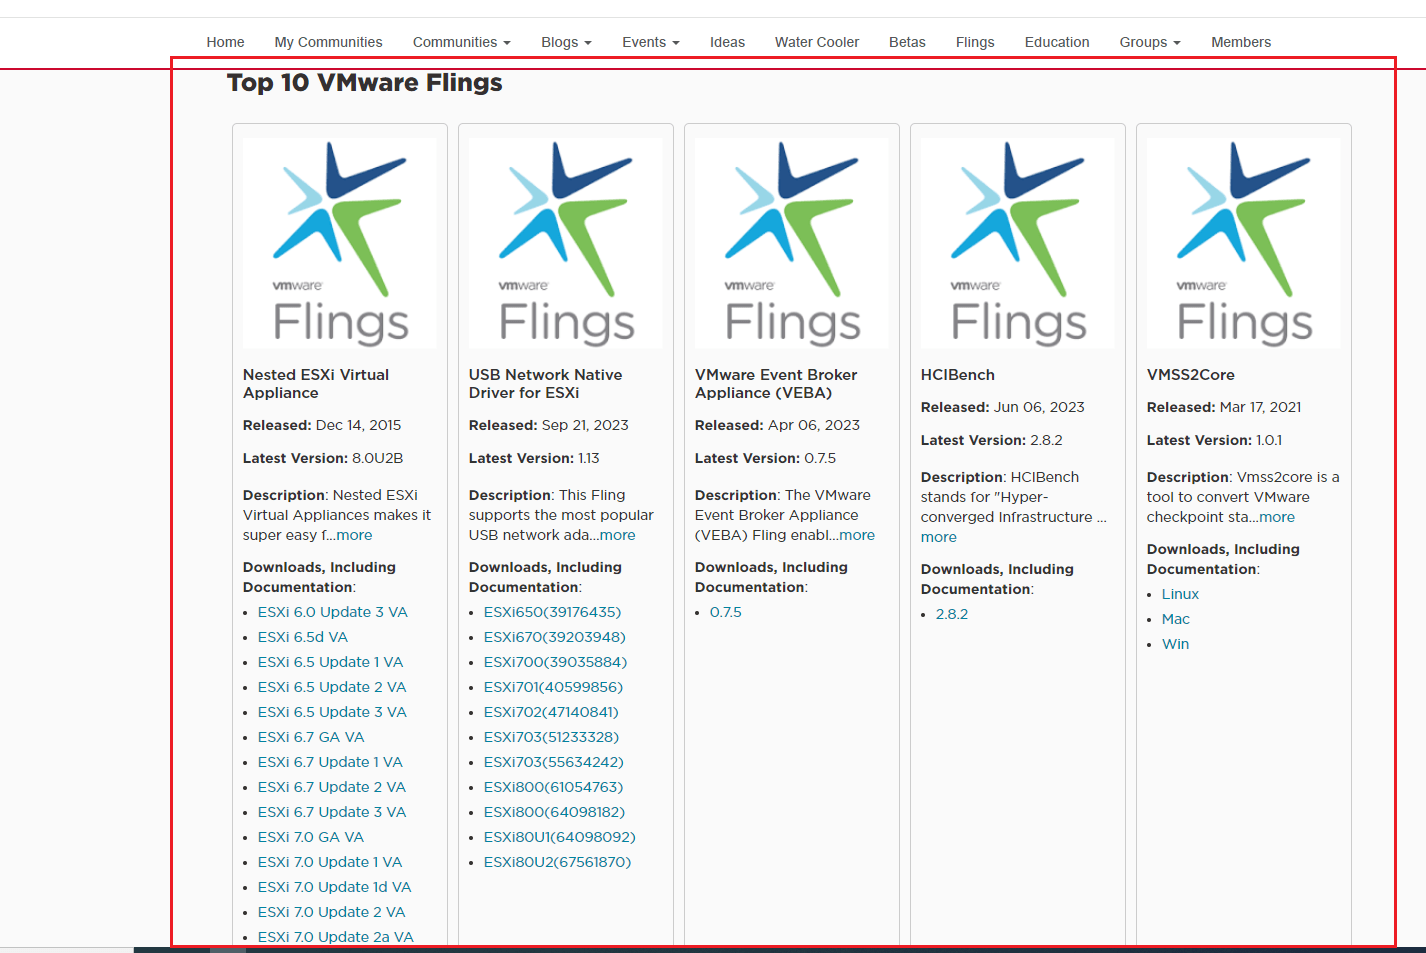The image size is (1426, 953).
Task: Download ESXi 6.7 Update 2 VA
Action: pyautogui.click(x=332, y=787)
